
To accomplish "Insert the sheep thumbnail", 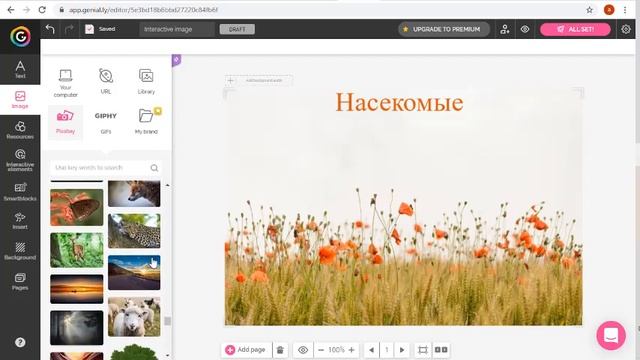I will click(134, 317).
